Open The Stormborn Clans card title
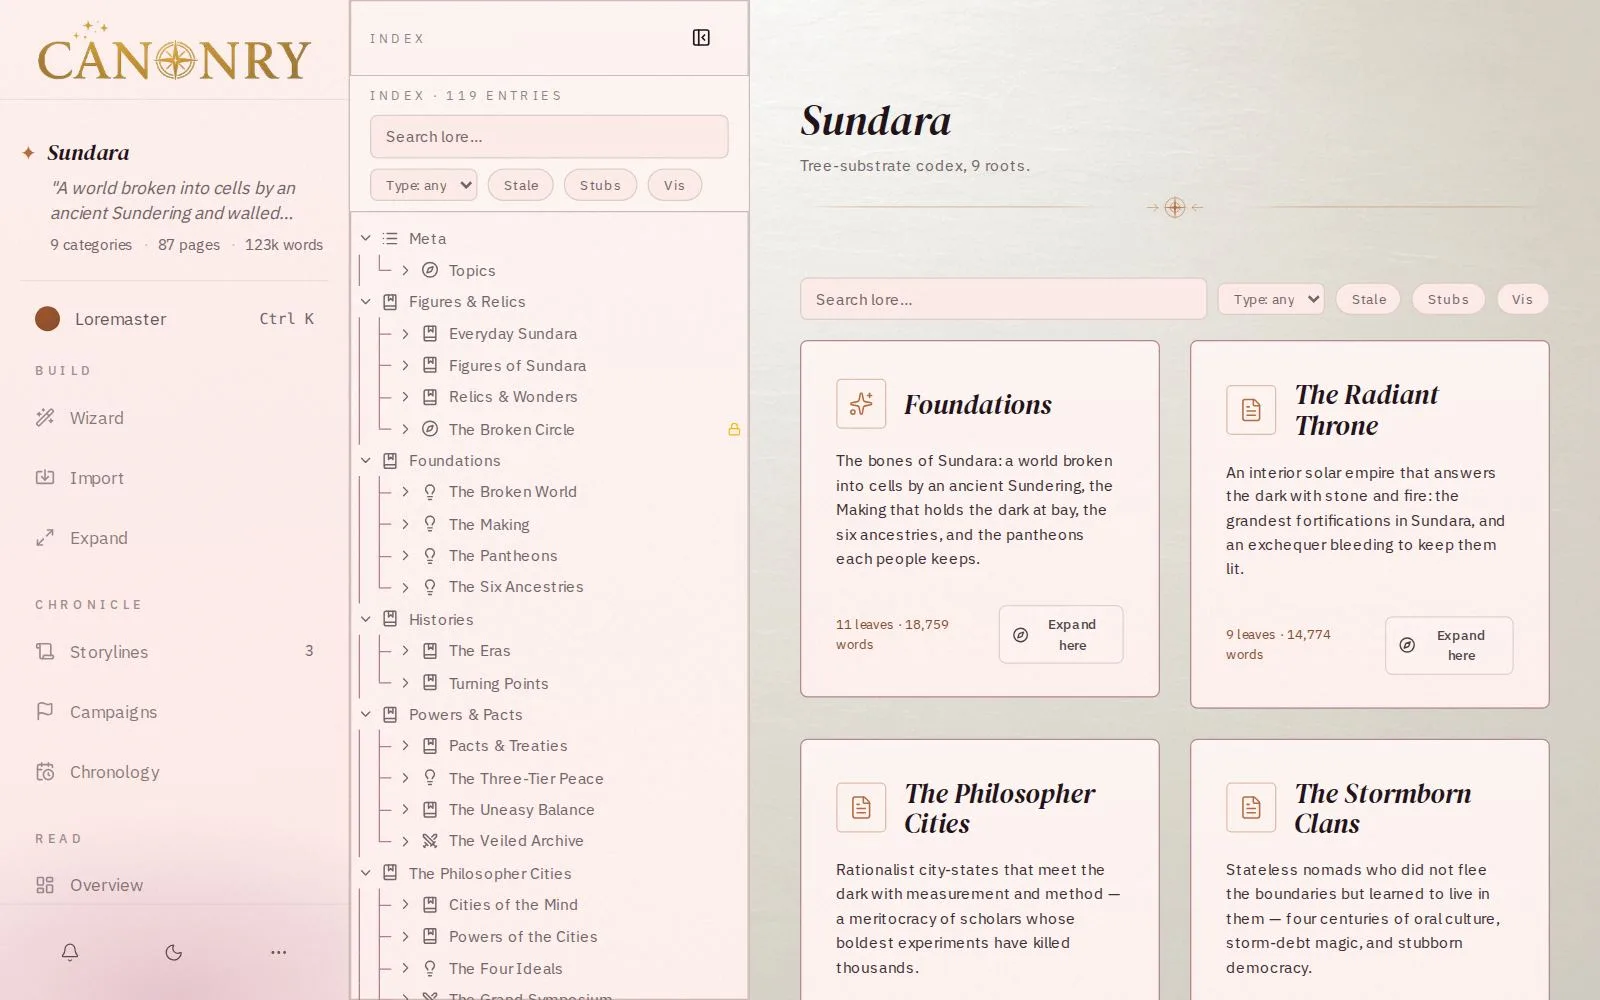The height and width of the screenshot is (1000, 1600). pyautogui.click(x=1383, y=808)
